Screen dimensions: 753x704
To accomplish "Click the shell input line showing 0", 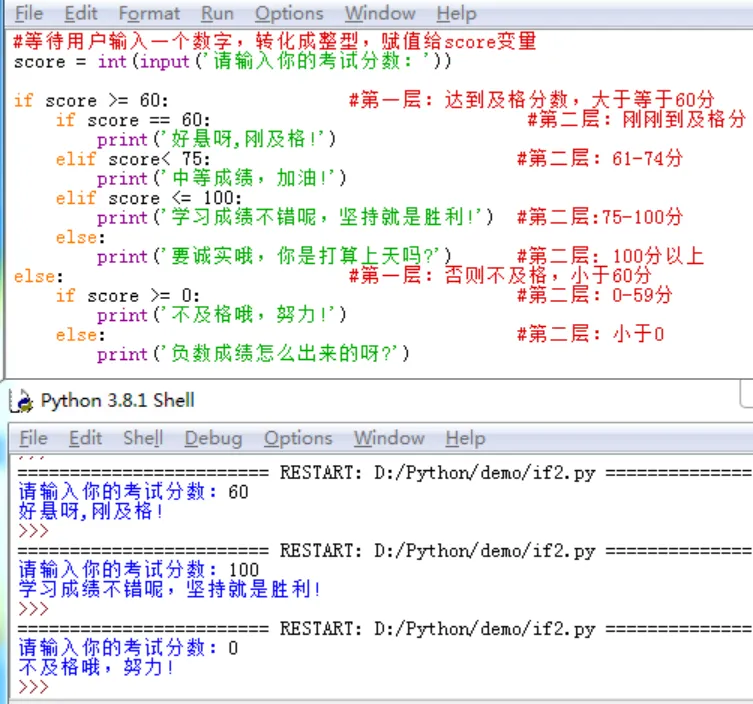I will tap(128, 647).
